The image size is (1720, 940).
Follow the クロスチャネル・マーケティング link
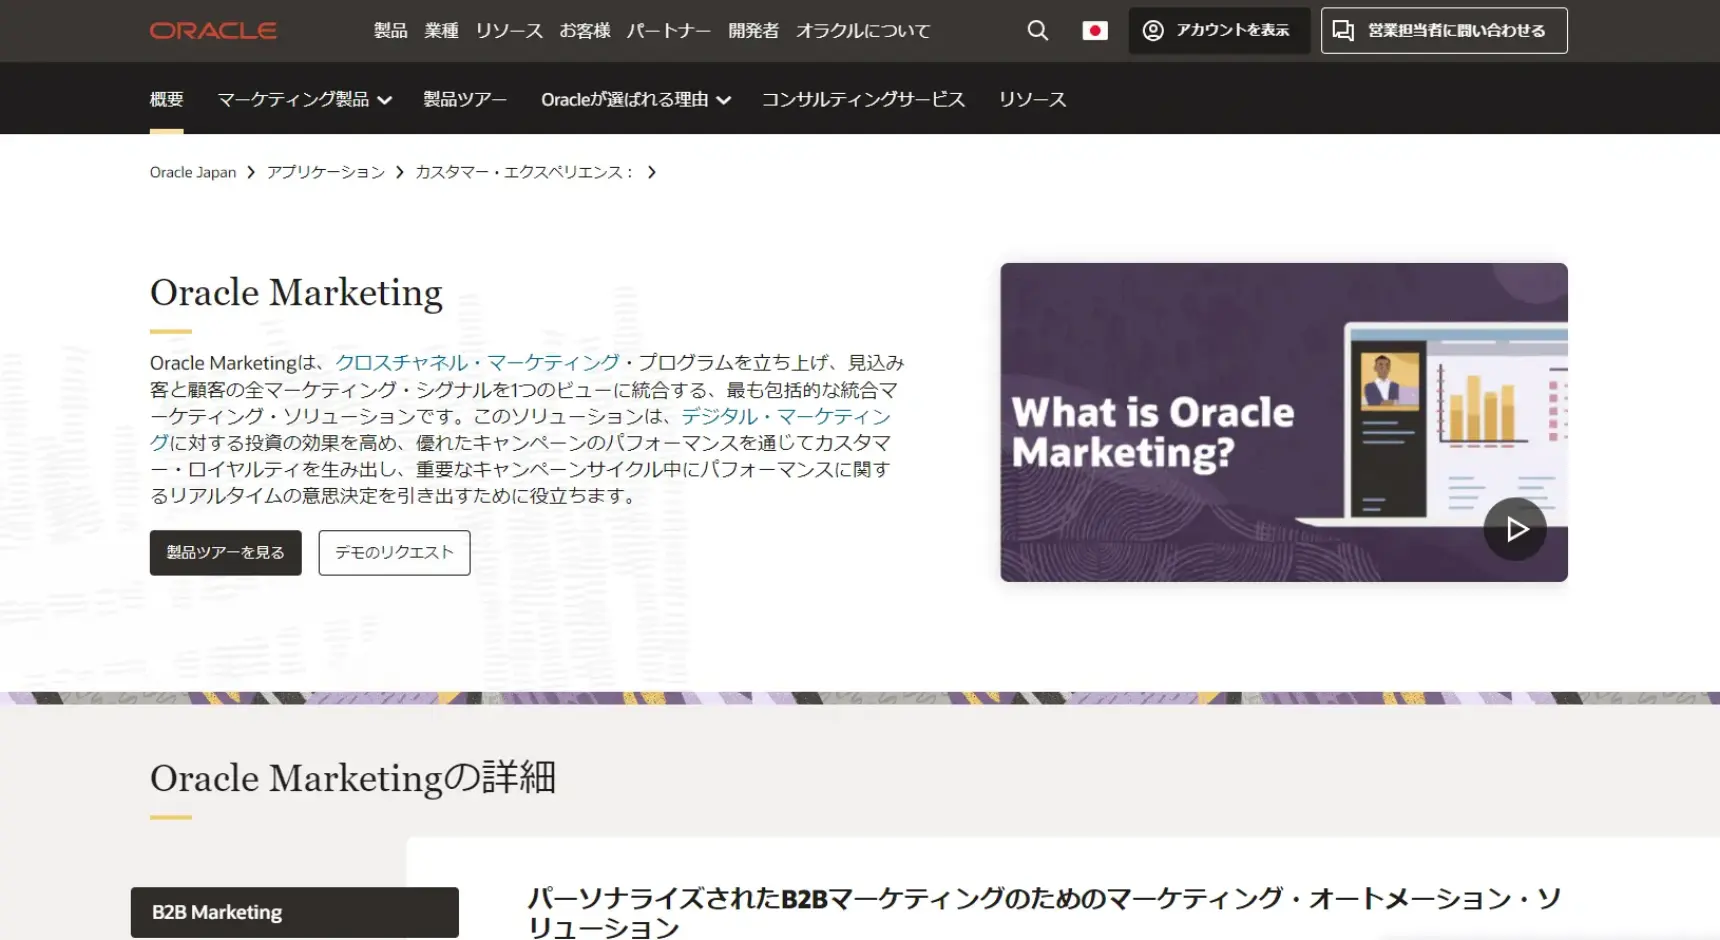(477, 362)
